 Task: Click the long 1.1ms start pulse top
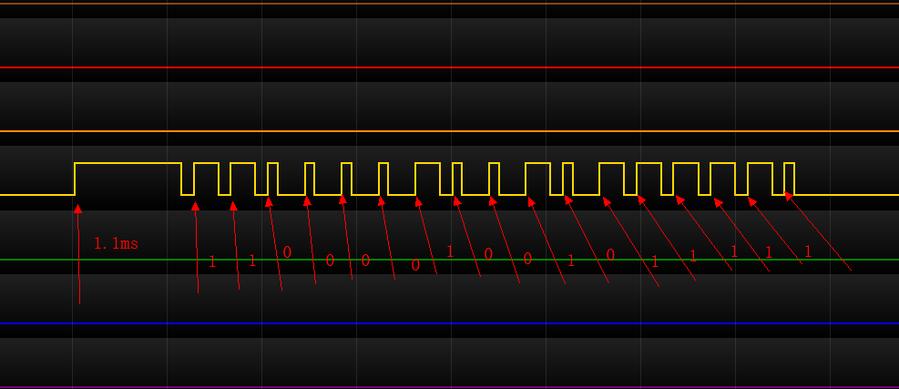tap(128, 164)
